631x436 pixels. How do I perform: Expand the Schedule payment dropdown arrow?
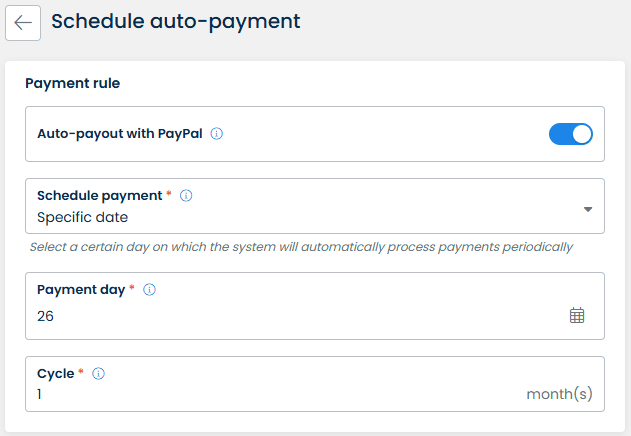coord(588,209)
